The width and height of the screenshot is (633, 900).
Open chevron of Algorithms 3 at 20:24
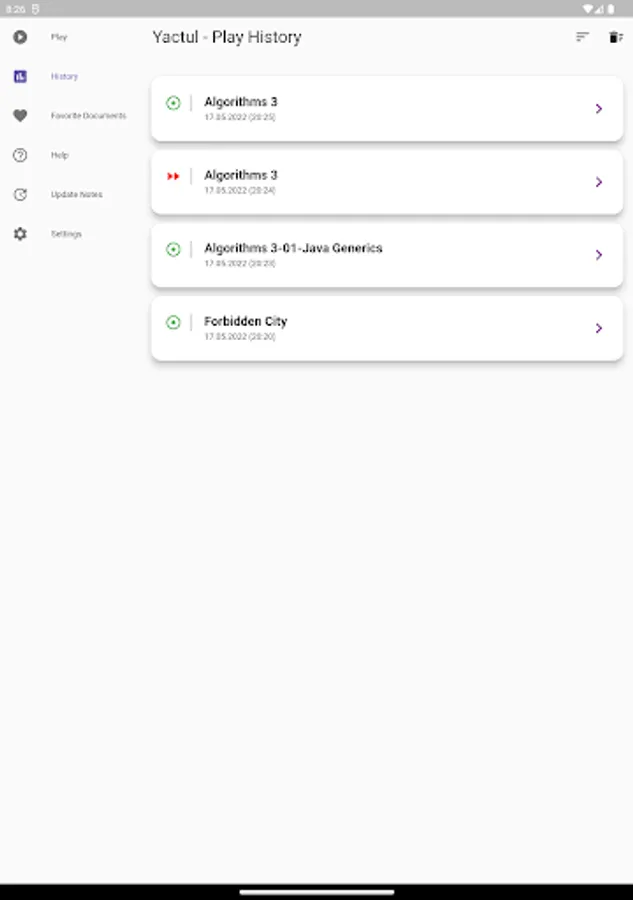pos(598,182)
